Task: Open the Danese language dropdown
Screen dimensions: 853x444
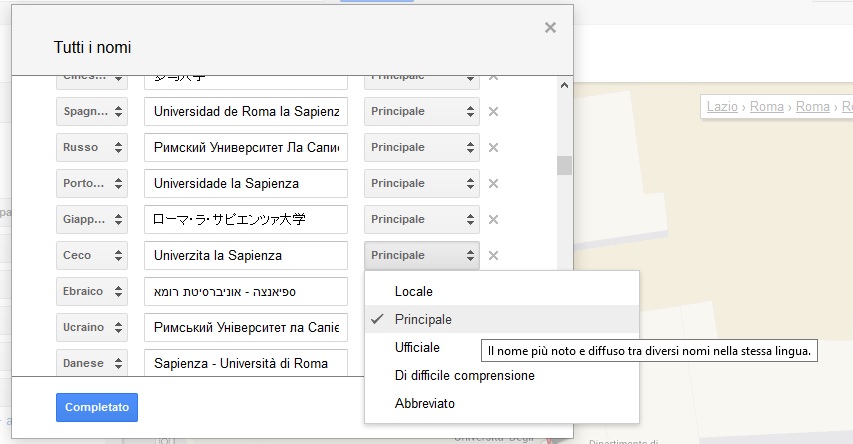Action: point(92,362)
